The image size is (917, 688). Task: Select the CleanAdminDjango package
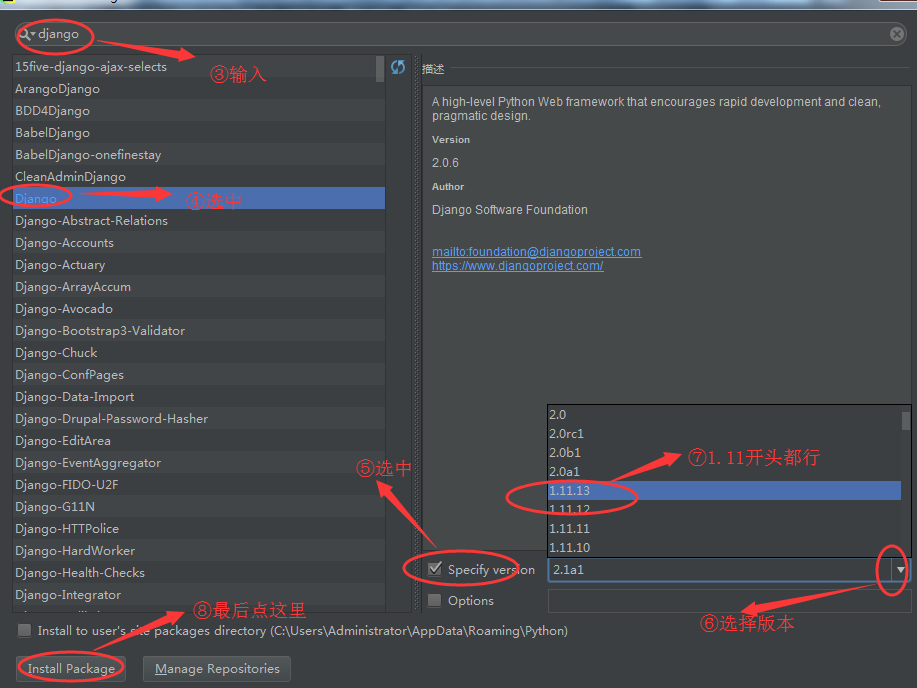(x=199, y=177)
